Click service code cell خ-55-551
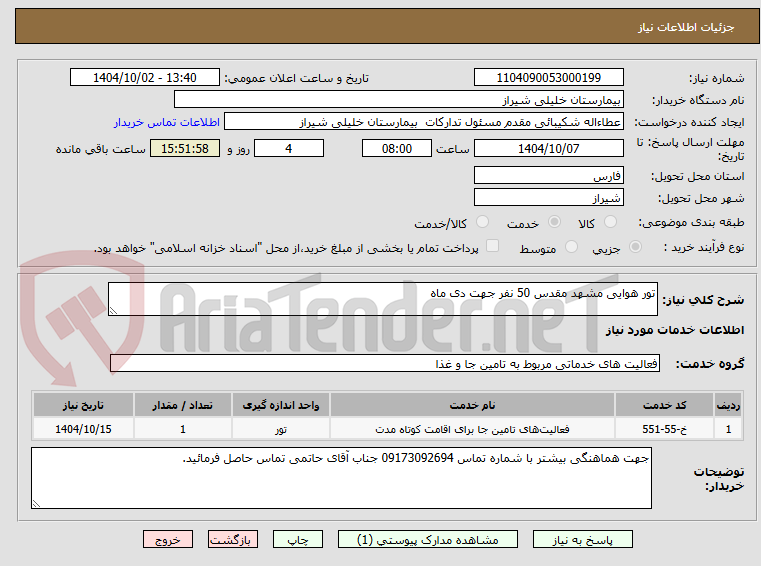The height and width of the screenshot is (566, 761). click(x=664, y=429)
